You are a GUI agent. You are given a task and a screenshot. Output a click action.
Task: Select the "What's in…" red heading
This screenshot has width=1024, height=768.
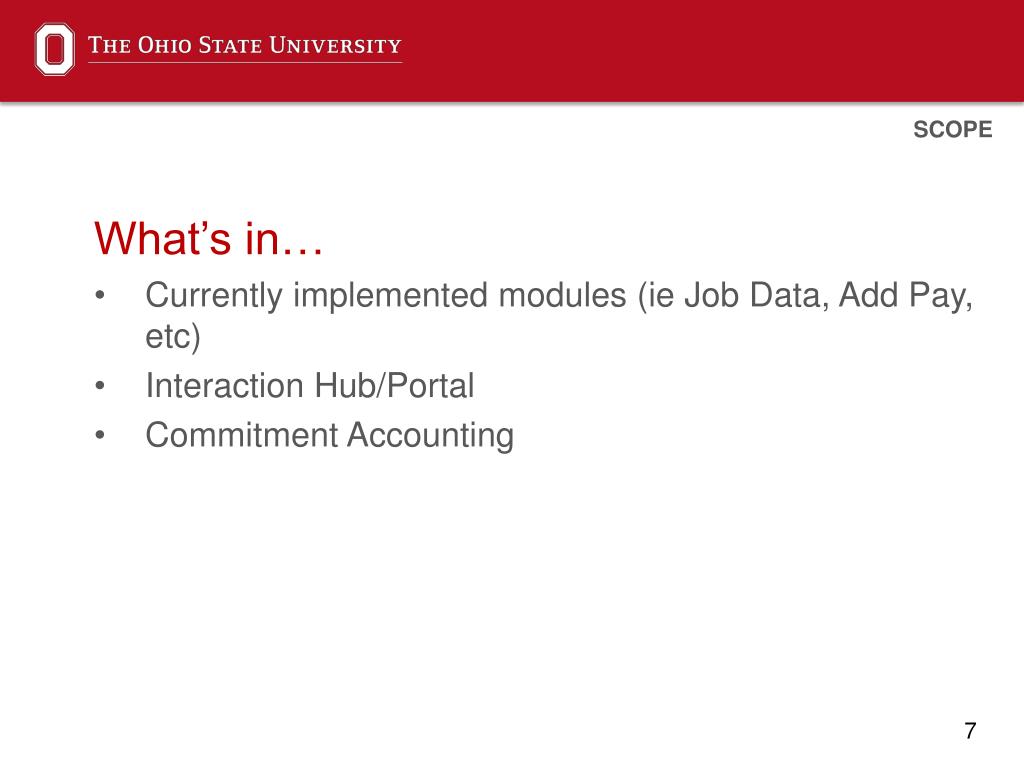tap(208, 238)
